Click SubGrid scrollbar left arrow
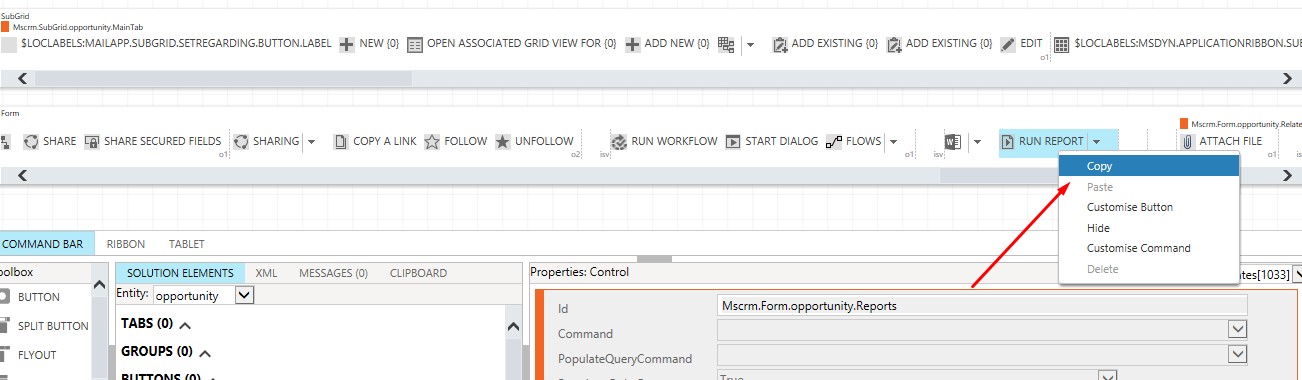Viewport: 1302px width, 380px height. 23,78
